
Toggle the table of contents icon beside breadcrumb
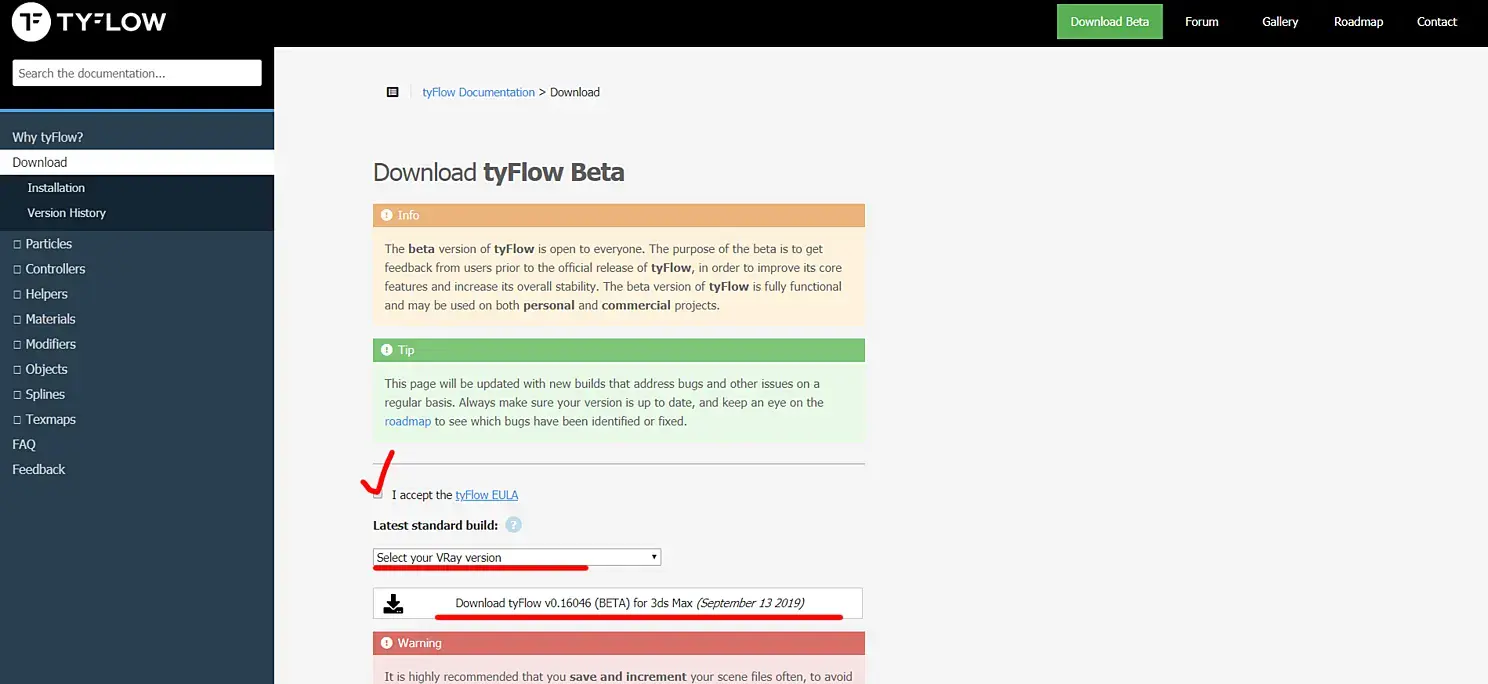(393, 92)
